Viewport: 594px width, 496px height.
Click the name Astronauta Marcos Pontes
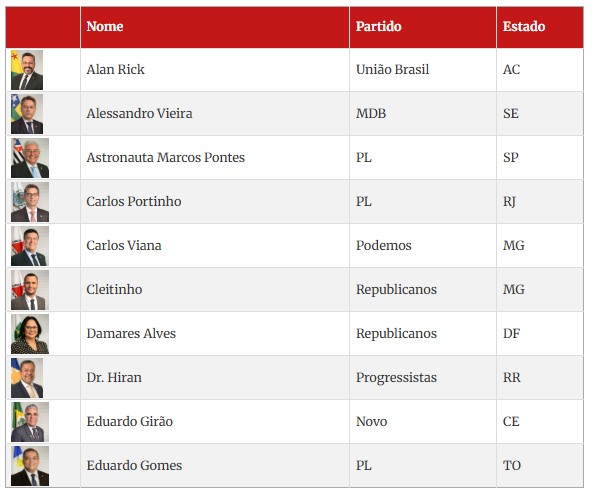click(x=166, y=157)
